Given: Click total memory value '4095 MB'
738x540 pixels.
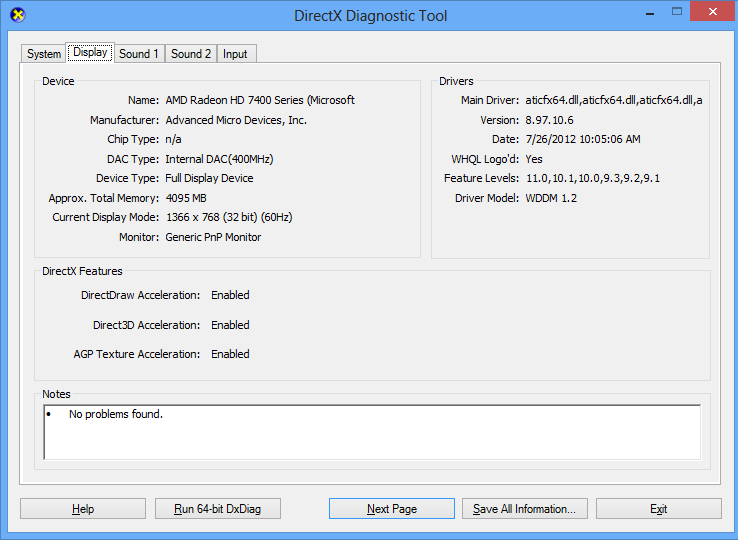Looking at the screenshot, I should pos(186,198).
